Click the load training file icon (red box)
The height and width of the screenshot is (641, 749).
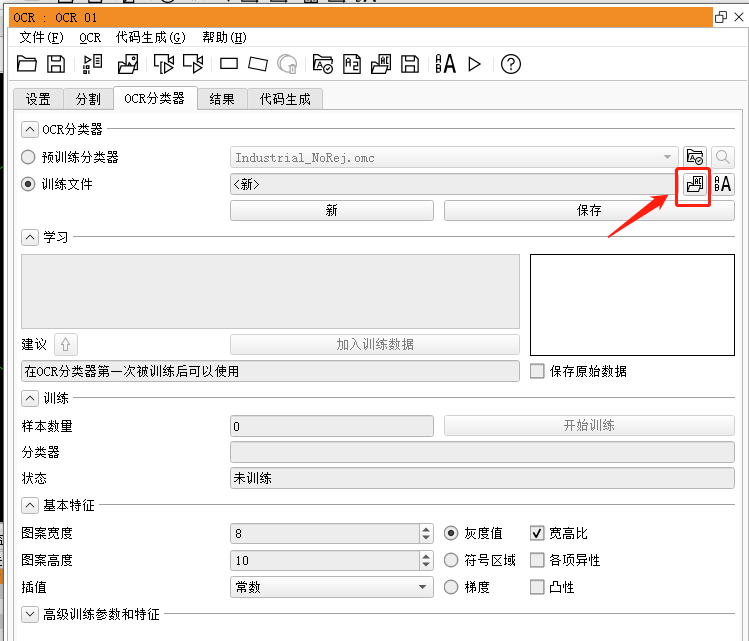pyautogui.click(x=694, y=184)
